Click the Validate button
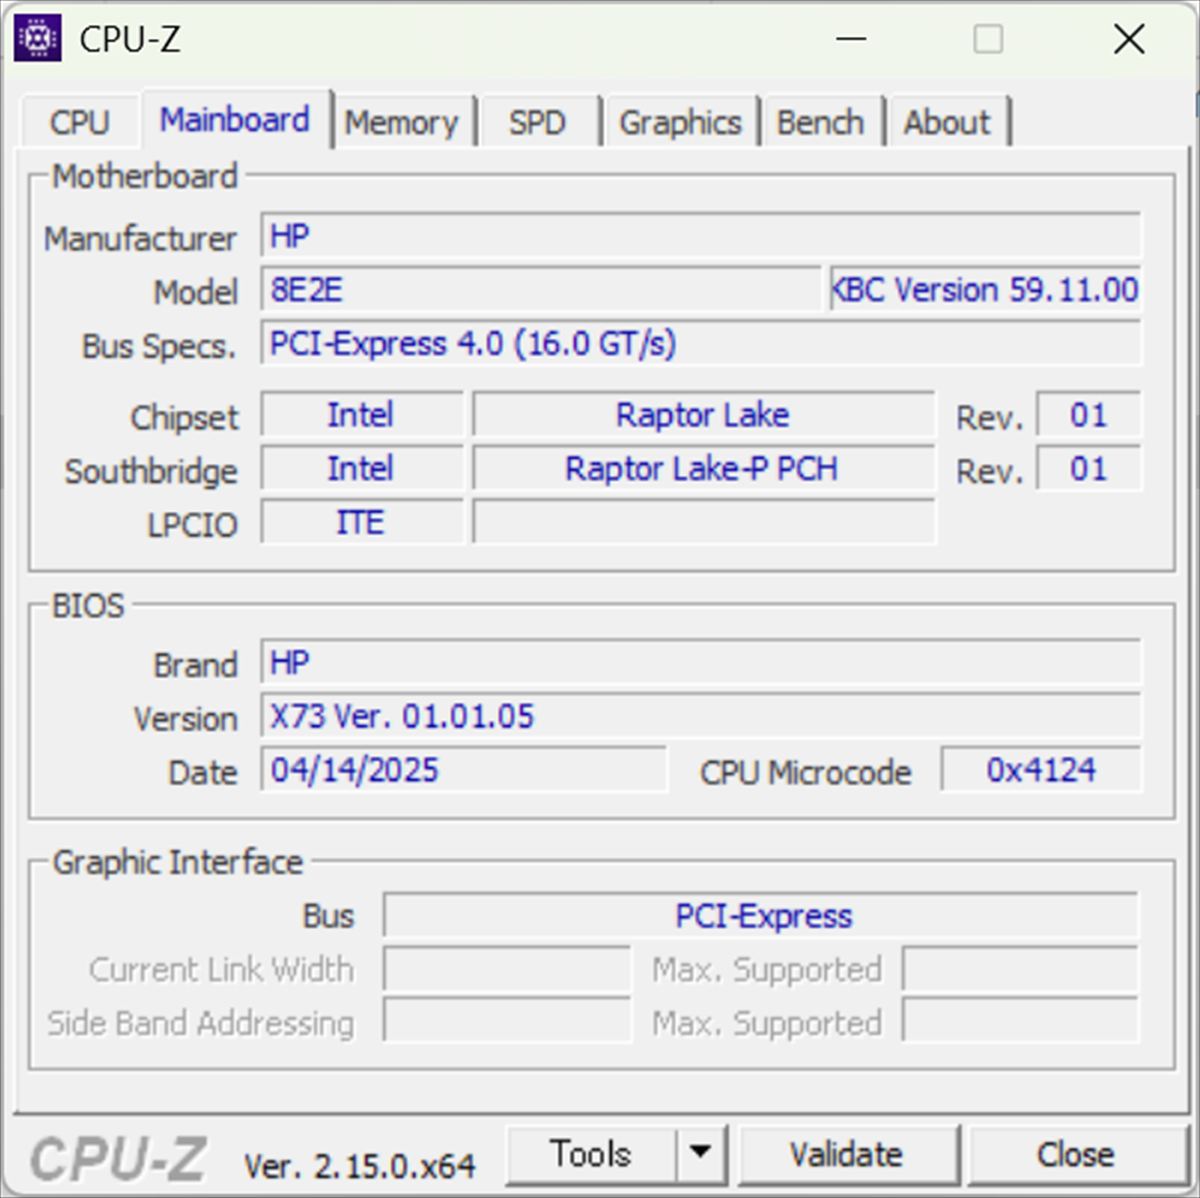Image resolution: width=1200 pixels, height=1198 pixels. [x=846, y=1154]
